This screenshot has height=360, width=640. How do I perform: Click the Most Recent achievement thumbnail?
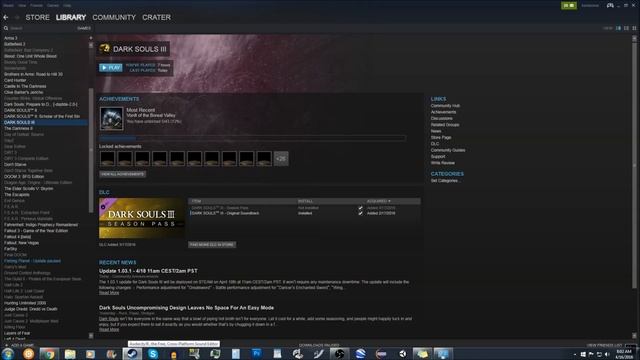tap(111, 119)
